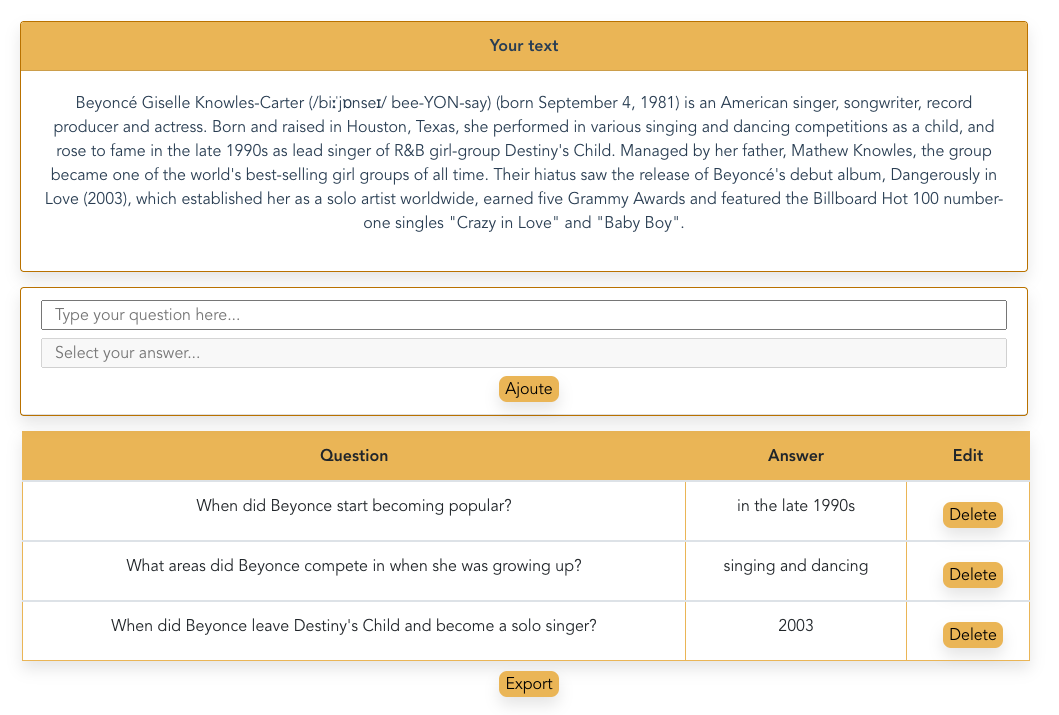1059x715 pixels.
Task: Click the Ajoute button
Action: [x=529, y=389]
